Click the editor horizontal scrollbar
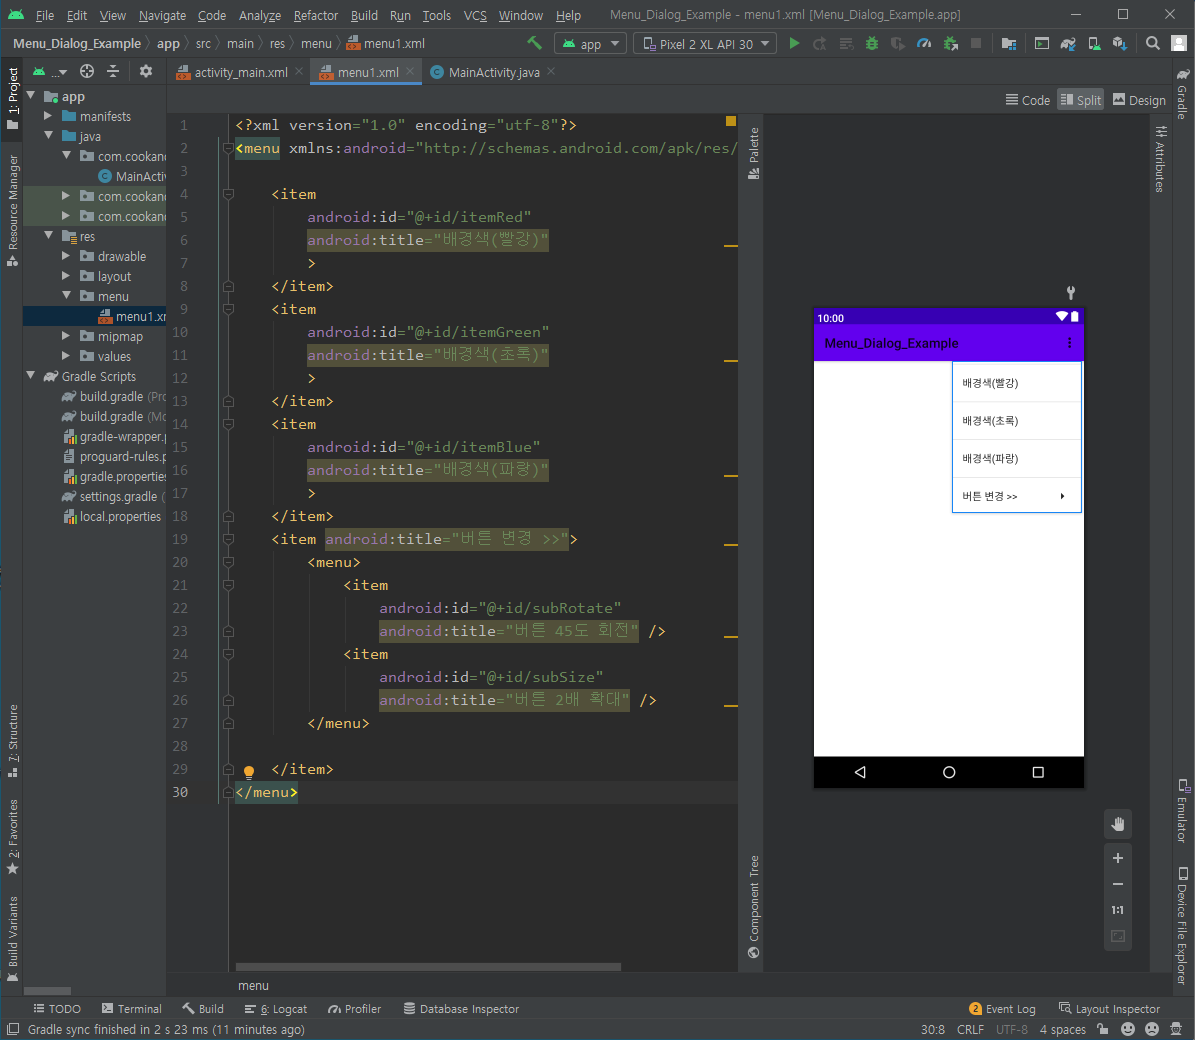 pyautogui.click(x=428, y=967)
